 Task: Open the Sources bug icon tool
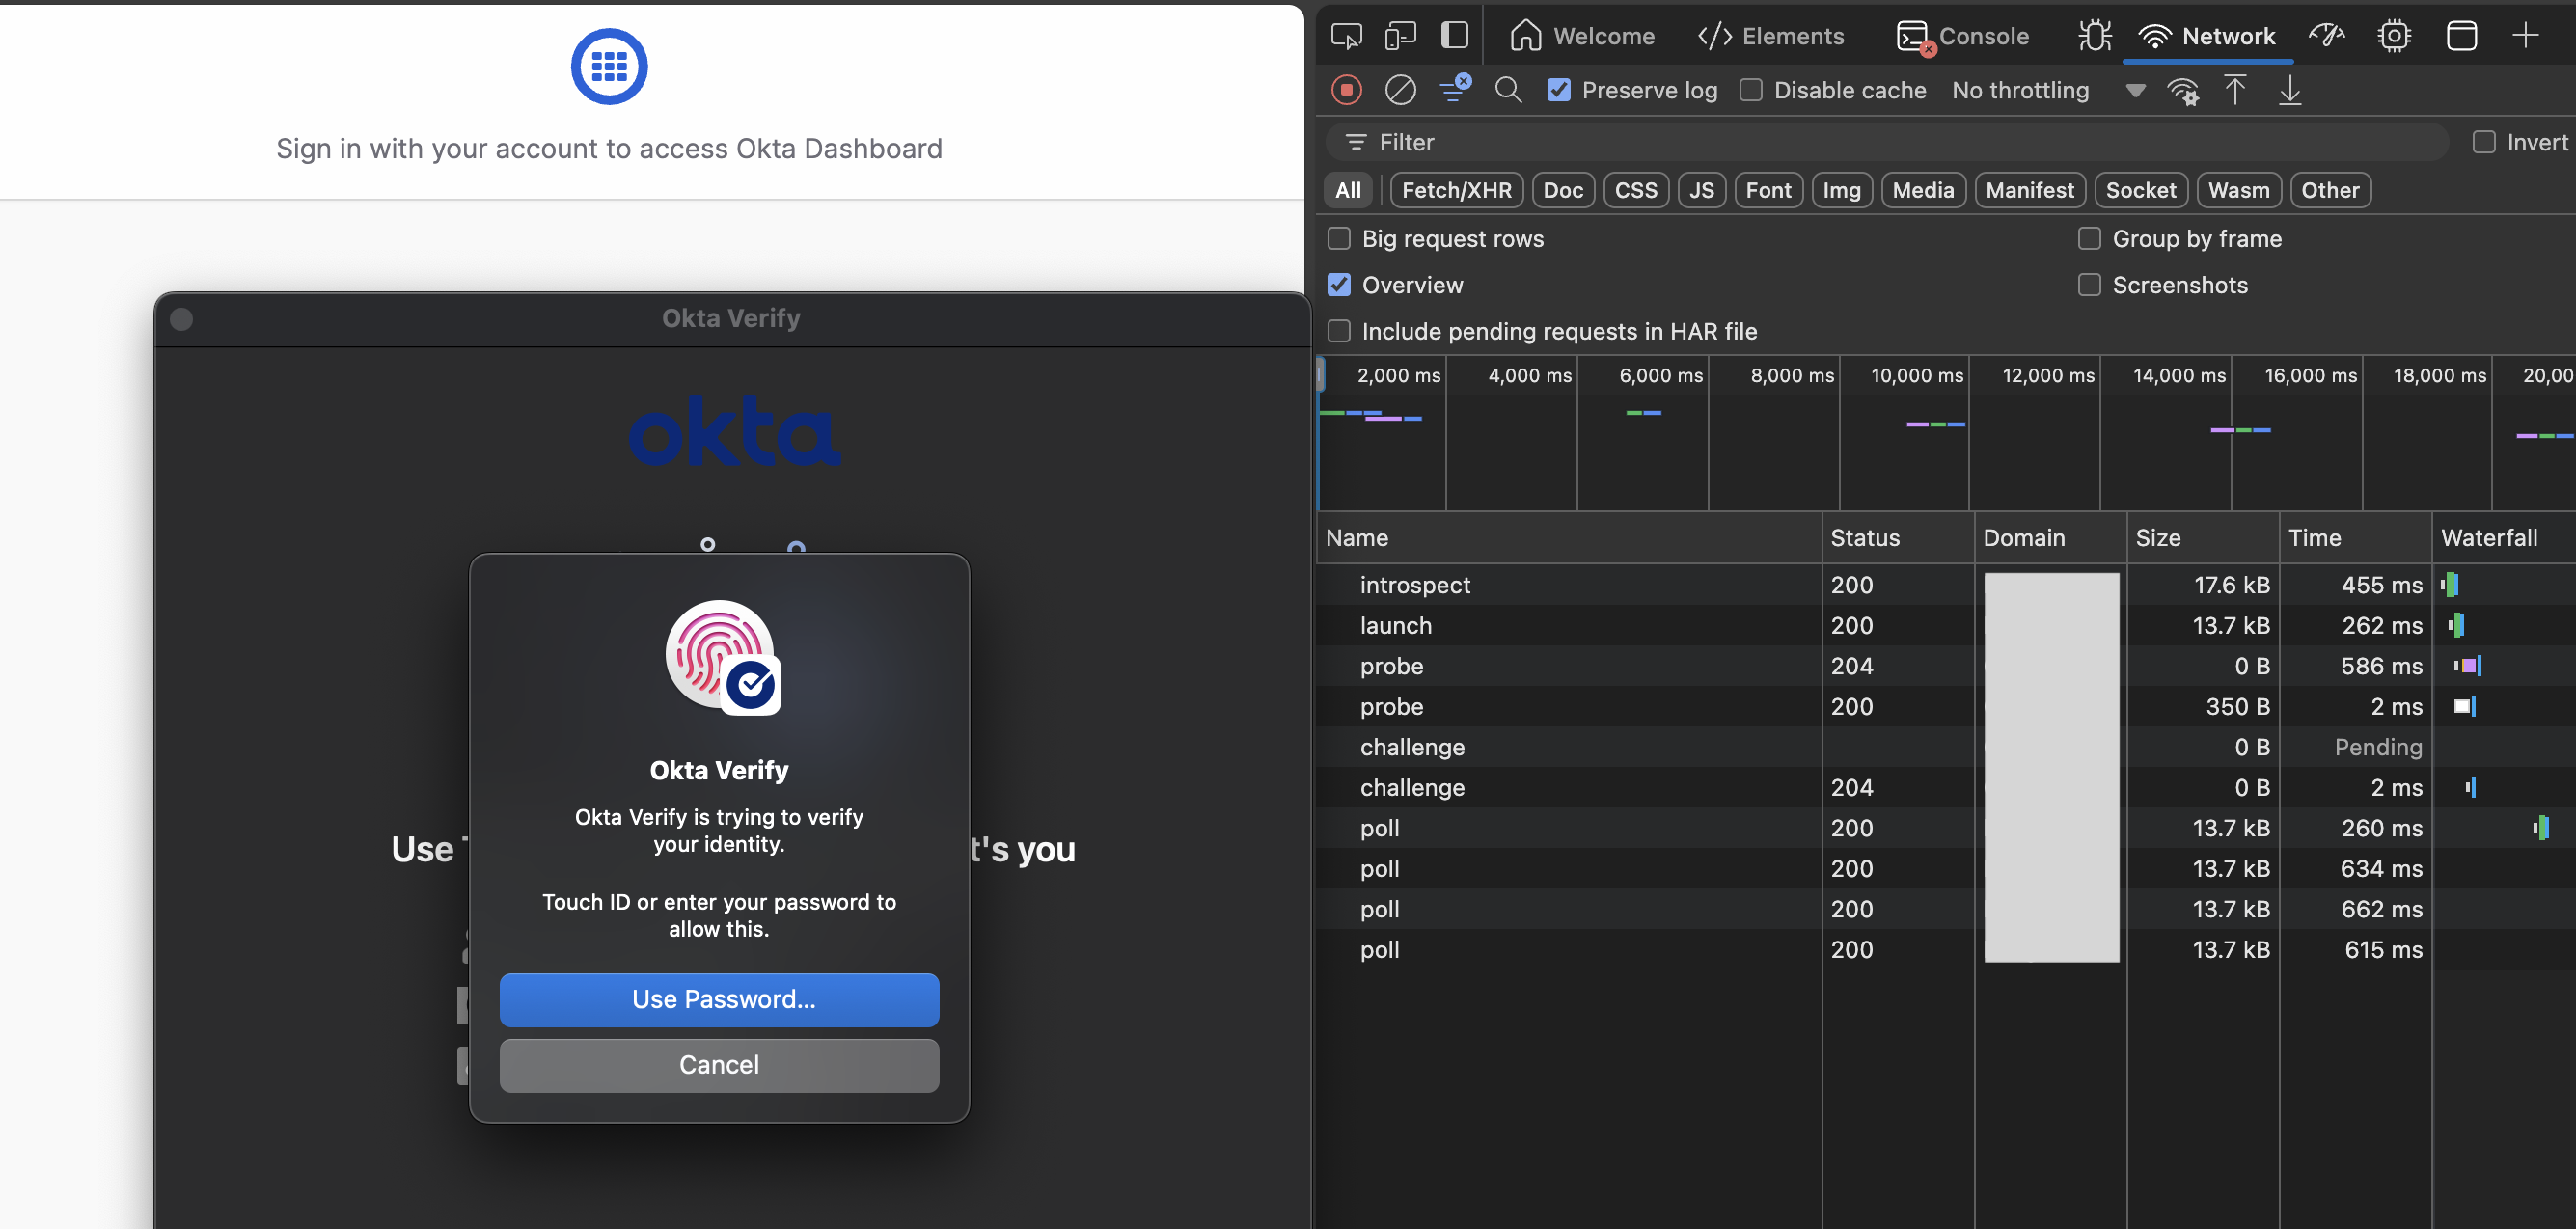2094,36
